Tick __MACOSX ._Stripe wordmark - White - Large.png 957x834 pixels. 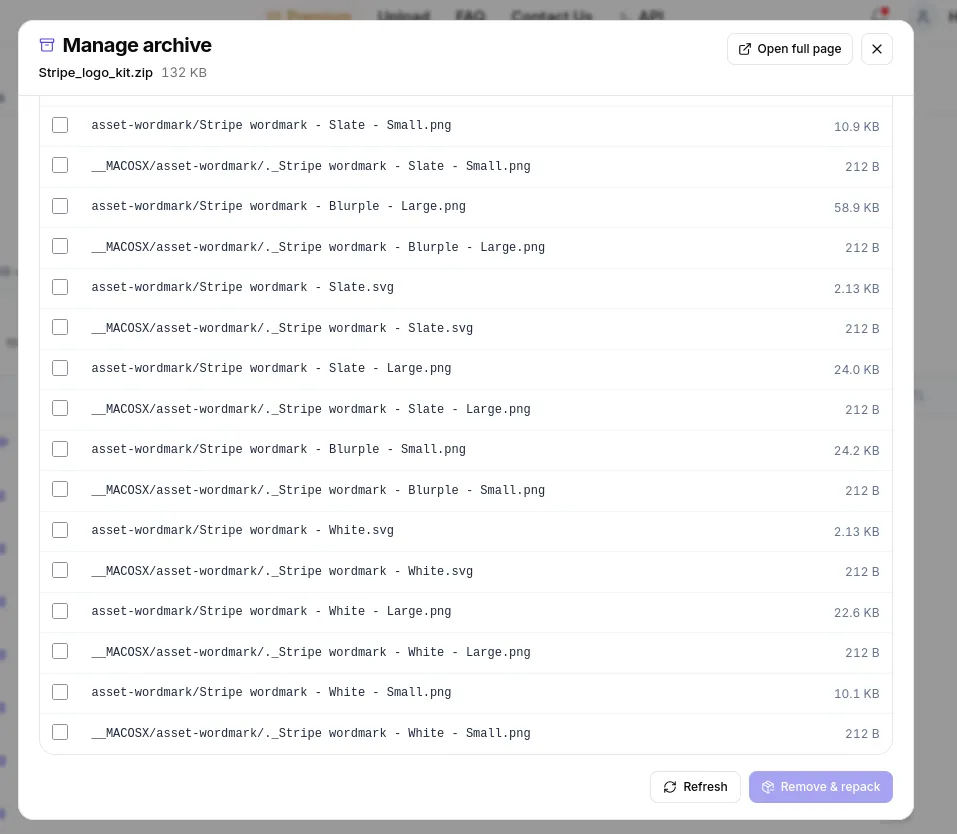pyautogui.click(x=60, y=651)
